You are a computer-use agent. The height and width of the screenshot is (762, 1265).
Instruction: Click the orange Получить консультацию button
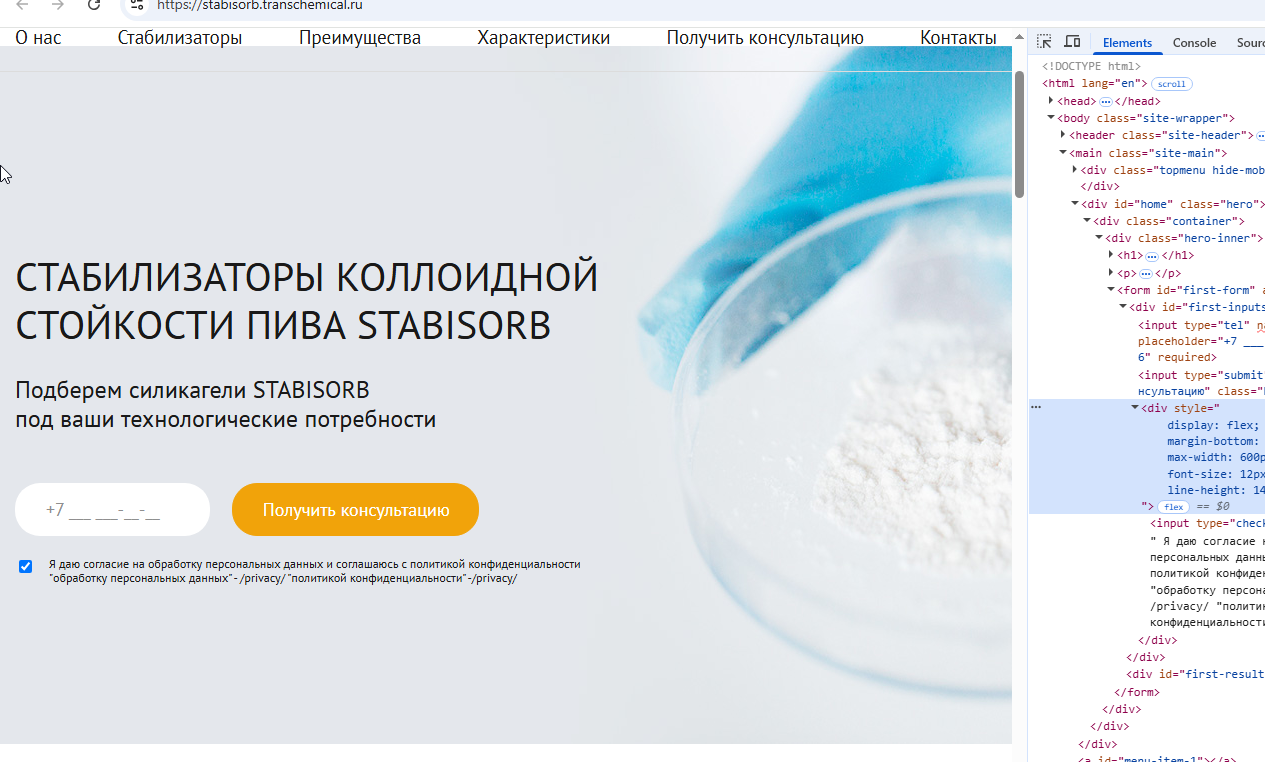(x=355, y=510)
